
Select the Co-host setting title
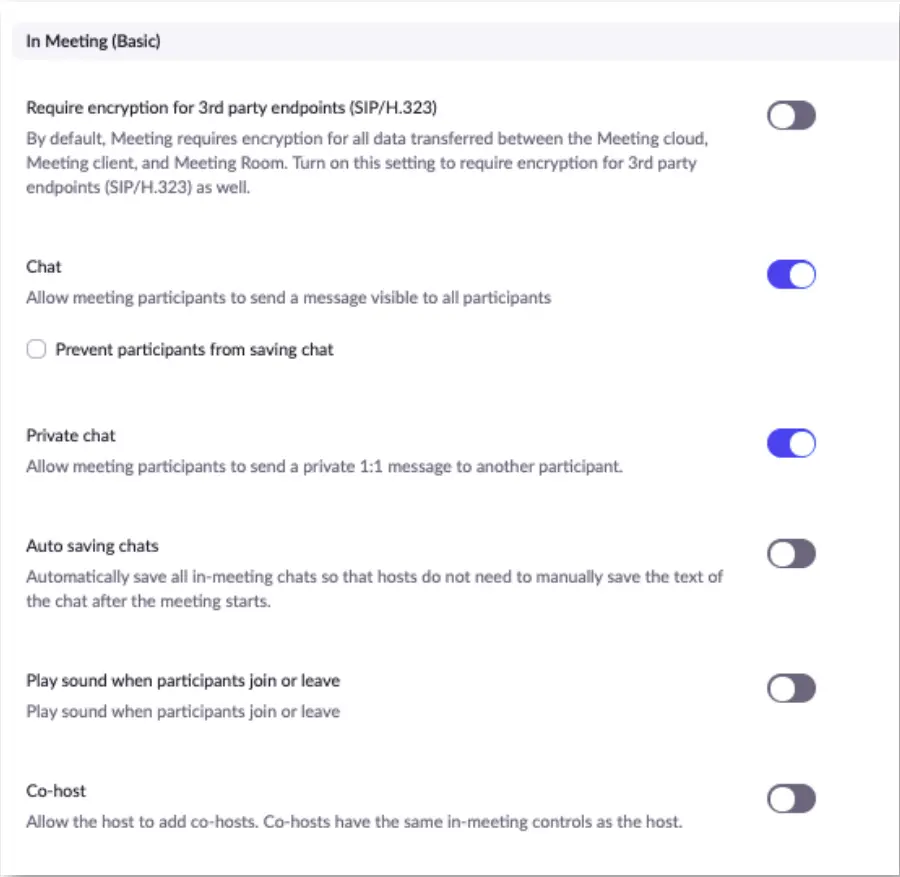(x=56, y=791)
